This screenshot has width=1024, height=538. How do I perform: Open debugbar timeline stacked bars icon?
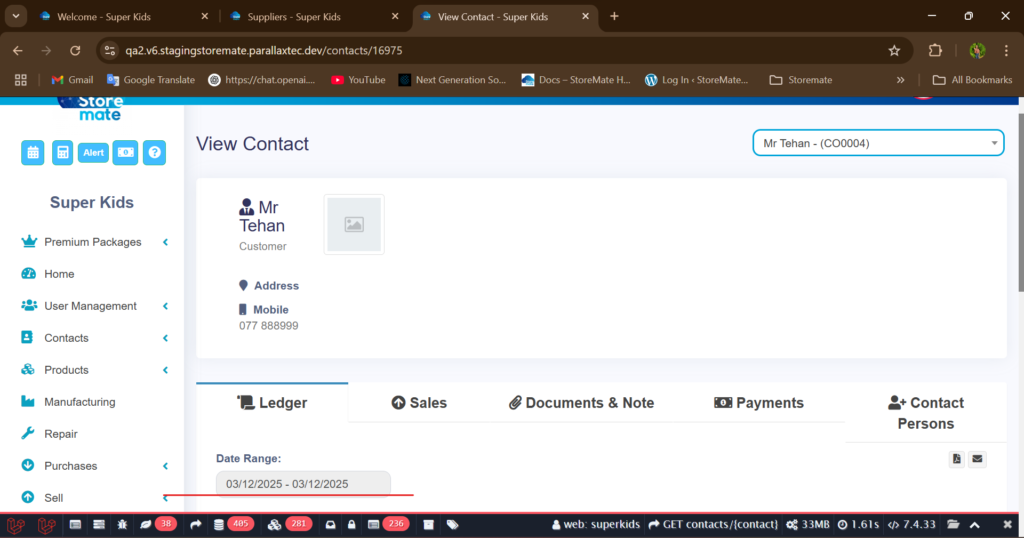pos(99,524)
